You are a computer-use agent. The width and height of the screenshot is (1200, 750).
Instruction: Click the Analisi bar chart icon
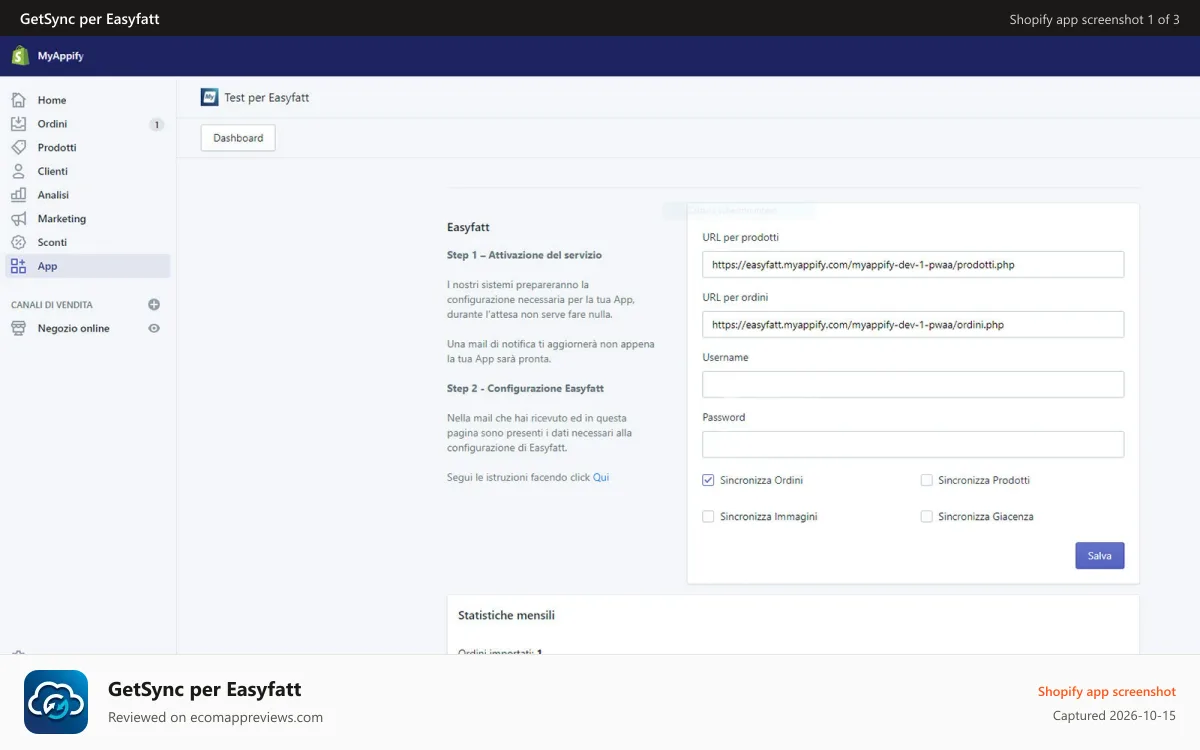click(x=18, y=195)
